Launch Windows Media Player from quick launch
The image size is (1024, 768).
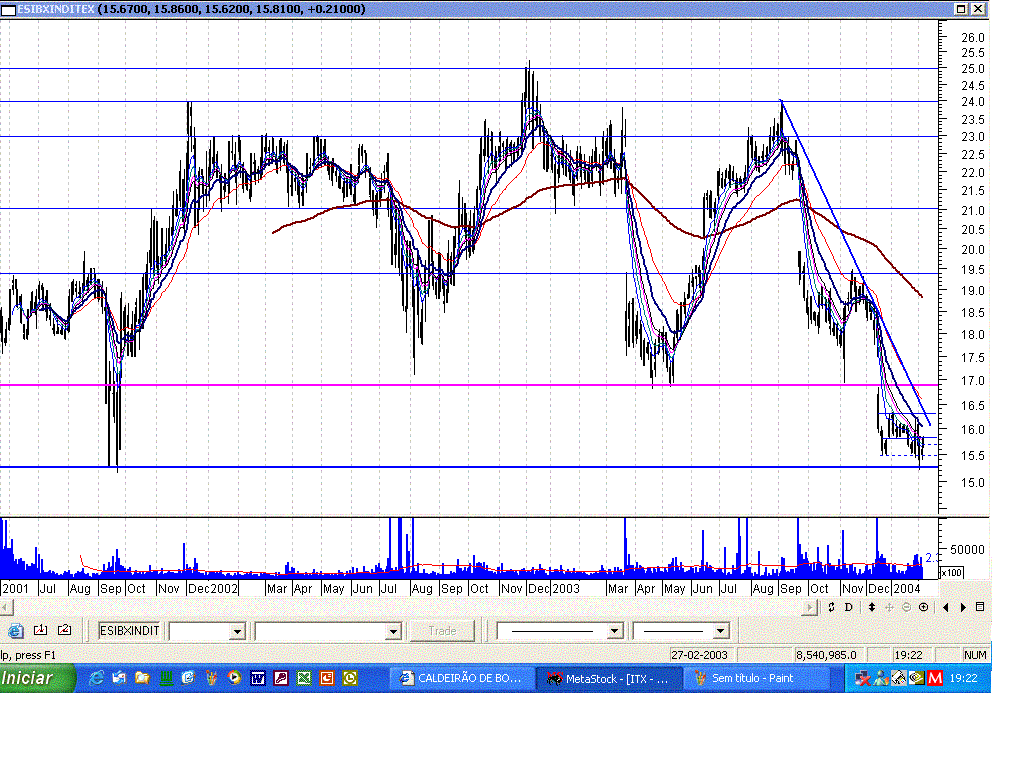(x=234, y=679)
